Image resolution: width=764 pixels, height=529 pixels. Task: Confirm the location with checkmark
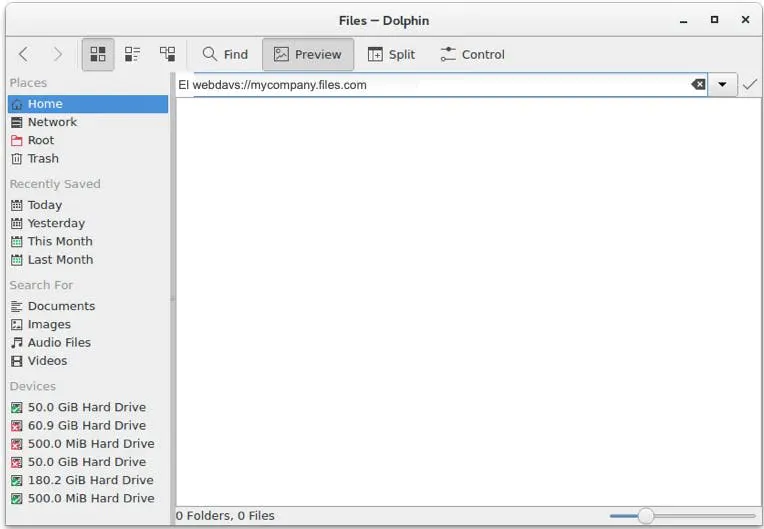point(750,85)
